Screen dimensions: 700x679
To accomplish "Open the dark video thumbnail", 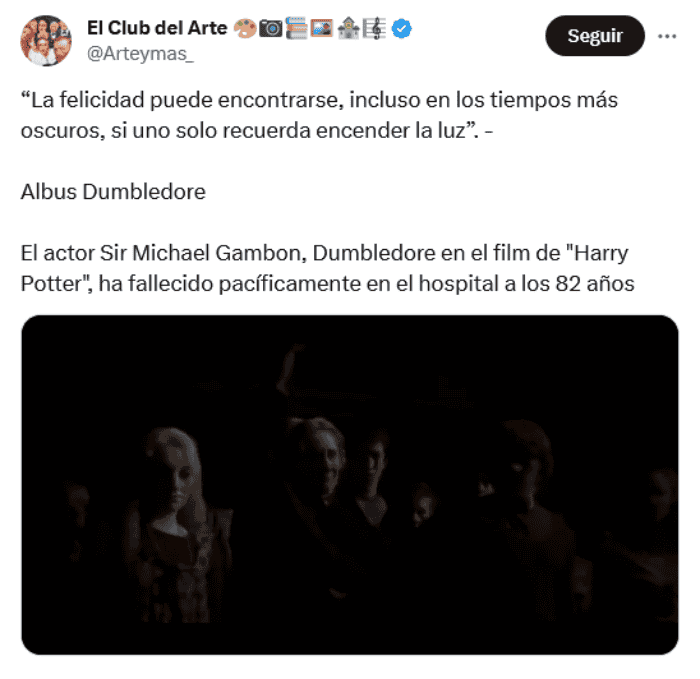I will click(350, 485).
